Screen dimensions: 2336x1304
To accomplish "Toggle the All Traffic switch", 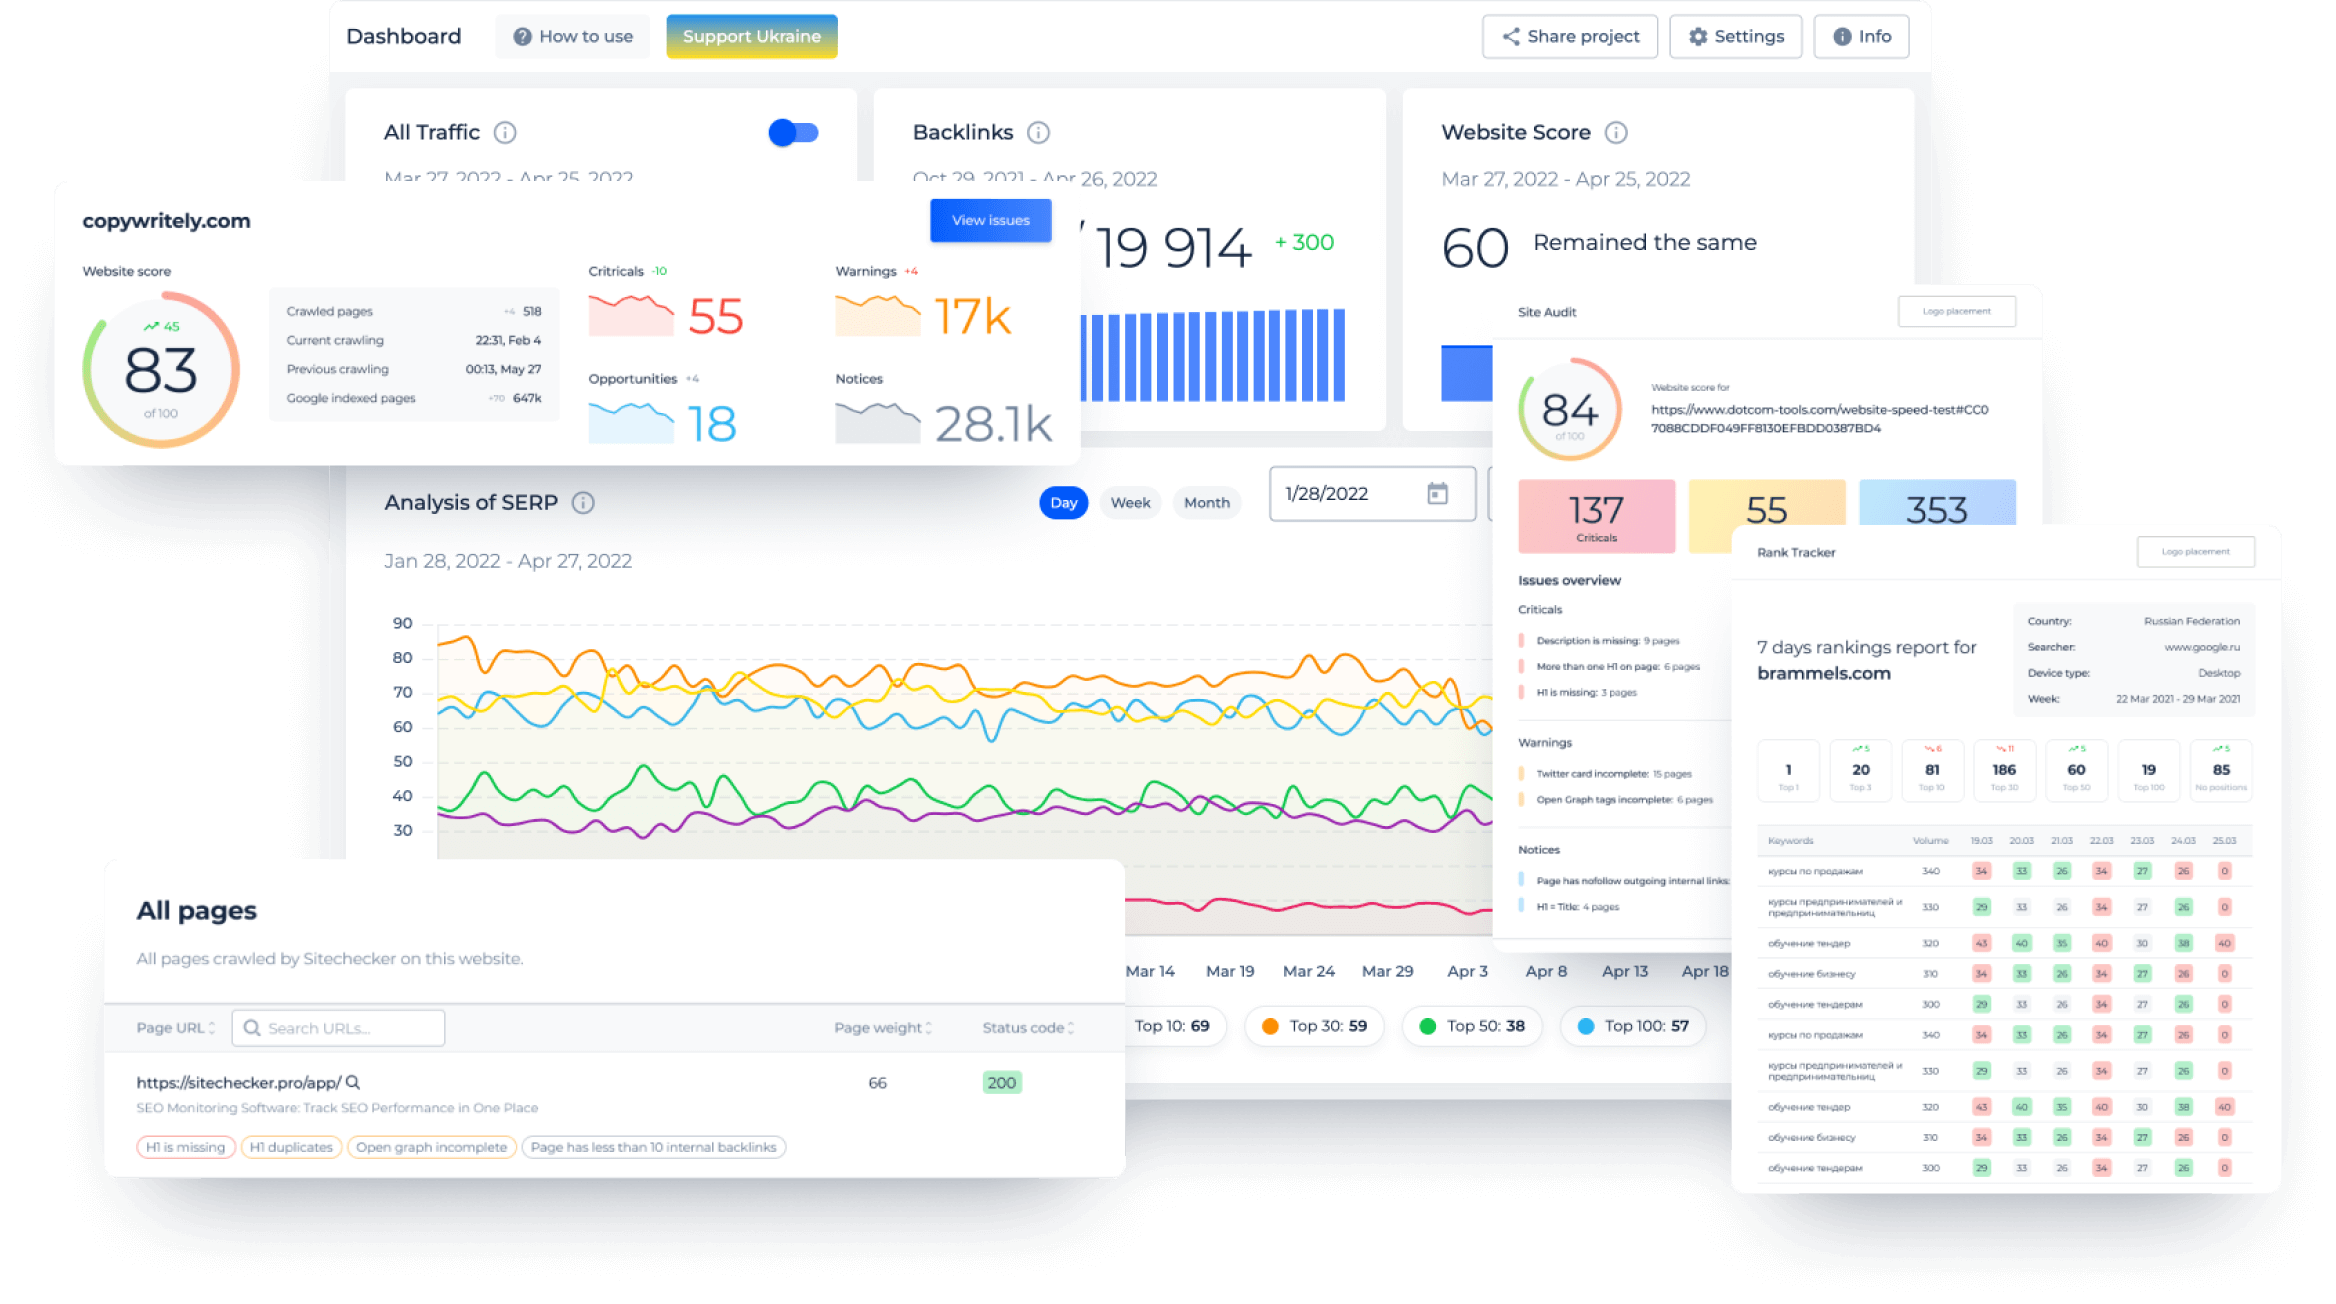I will (793, 132).
